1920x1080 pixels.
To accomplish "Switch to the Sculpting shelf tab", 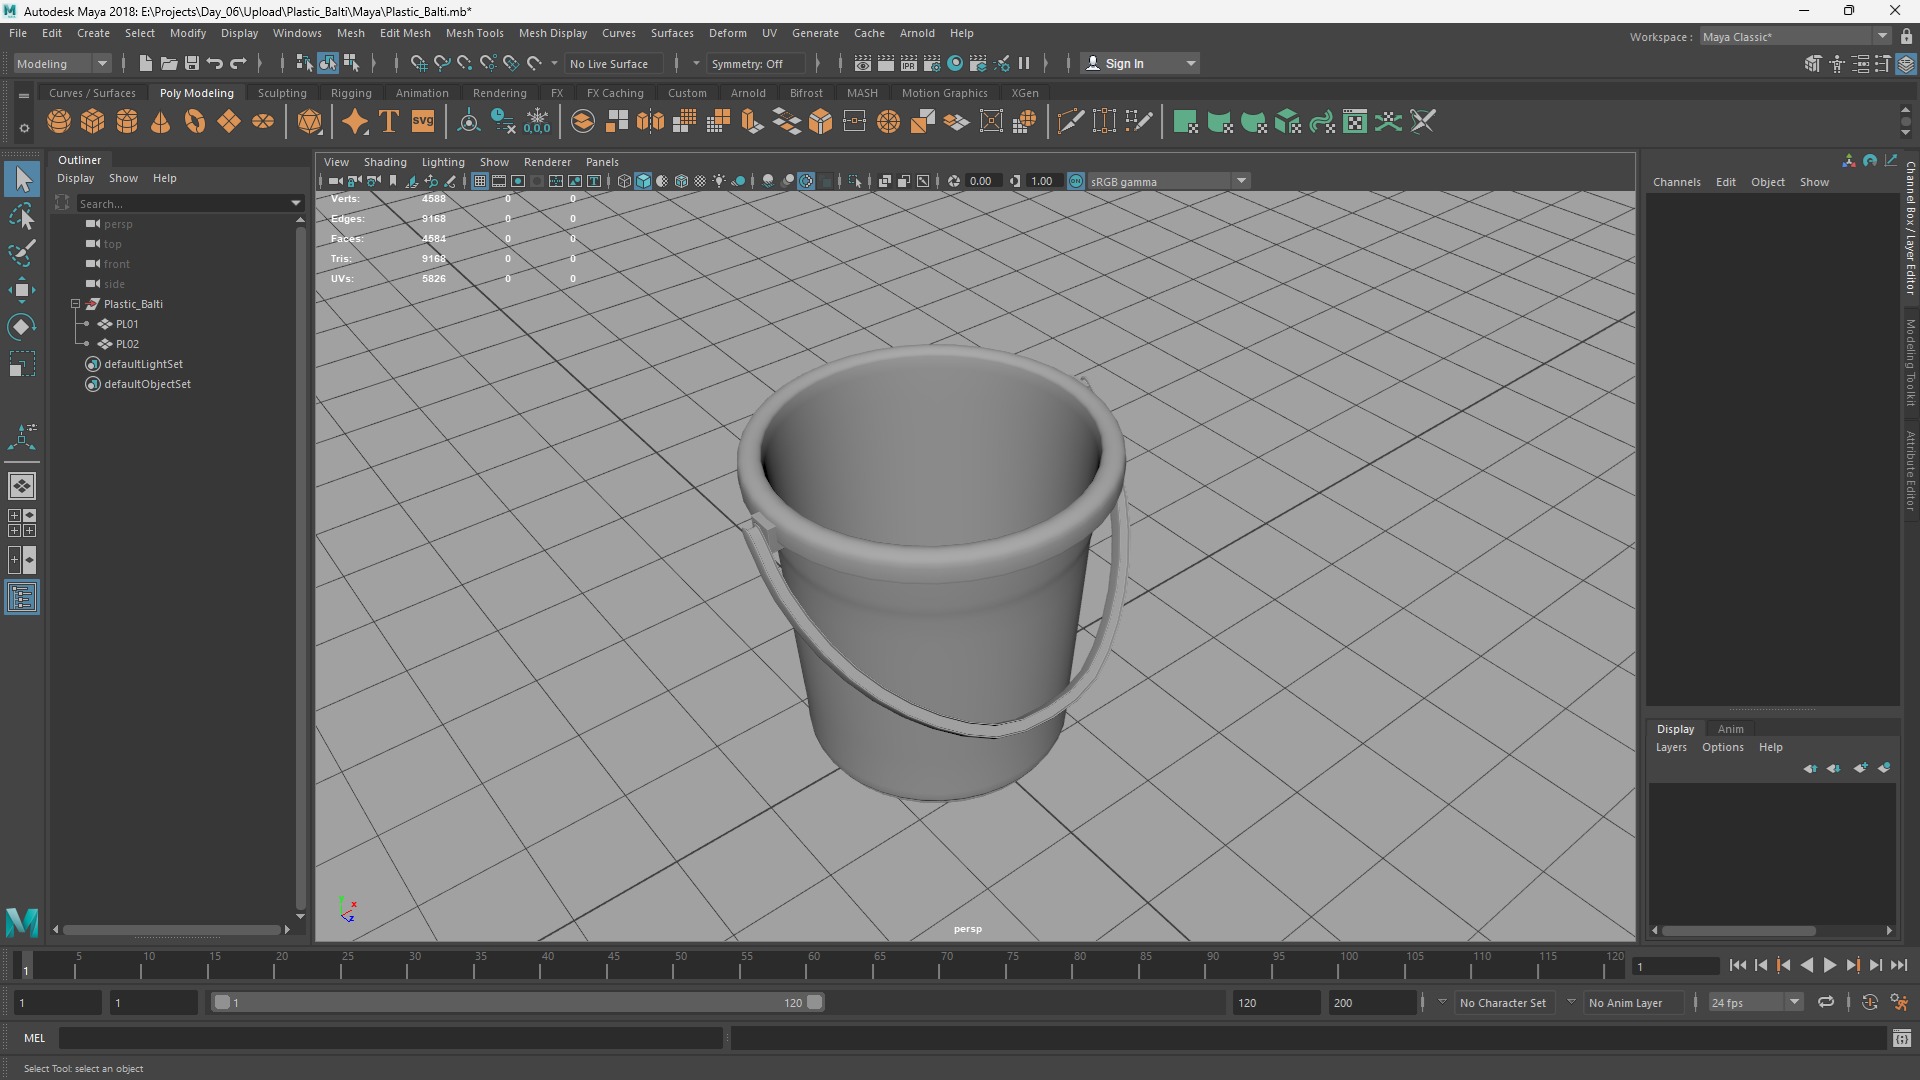I will click(x=282, y=93).
